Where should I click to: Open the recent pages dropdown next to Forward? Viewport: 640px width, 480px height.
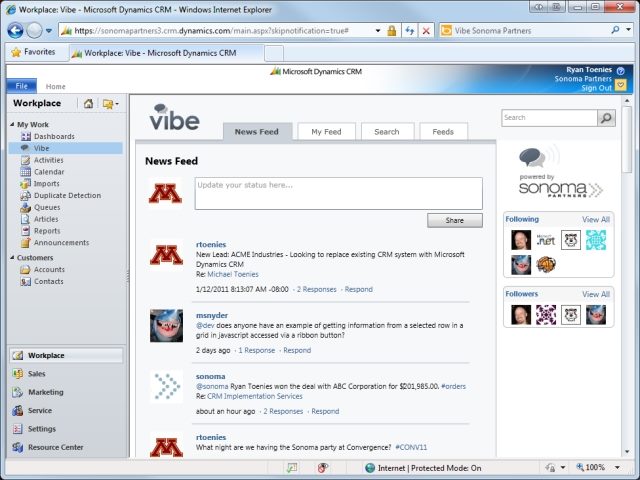point(49,31)
